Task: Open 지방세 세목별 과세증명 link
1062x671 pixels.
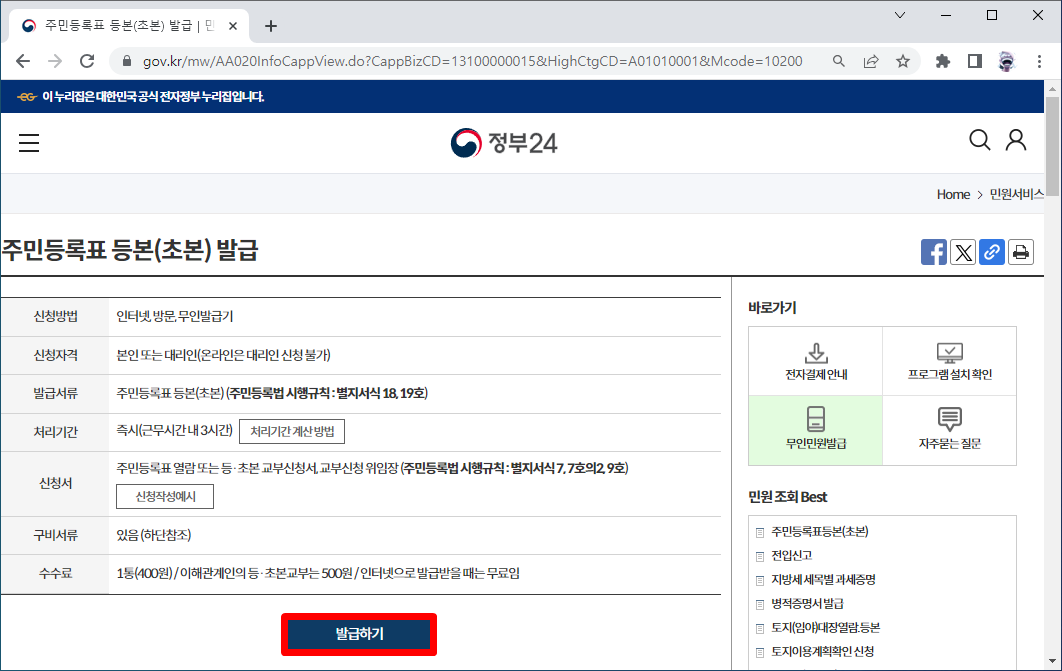Action: pos(824,580)
